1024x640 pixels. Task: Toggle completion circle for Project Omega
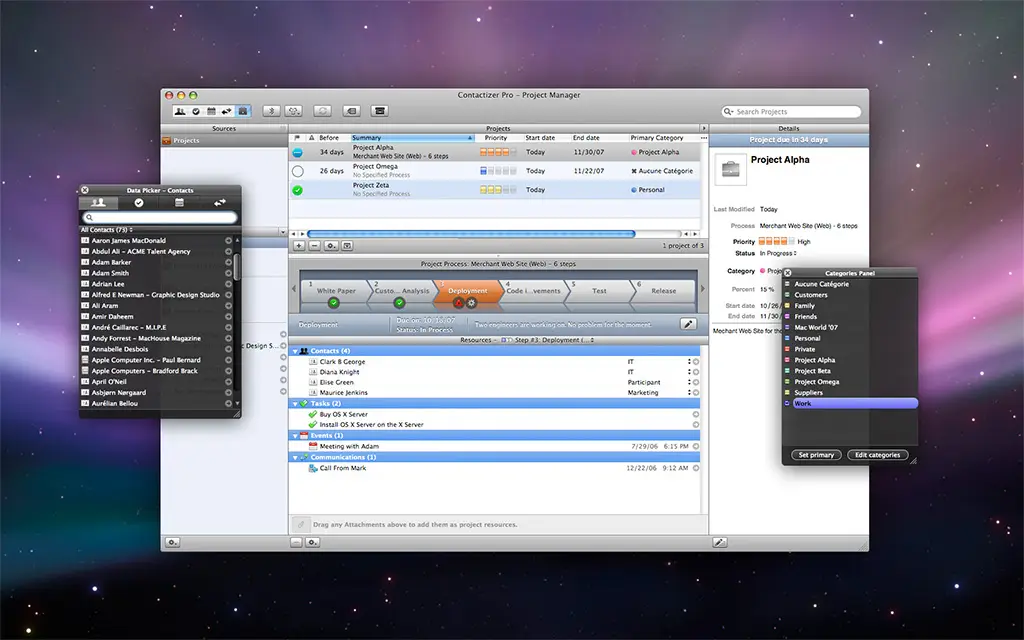[298, 171]
